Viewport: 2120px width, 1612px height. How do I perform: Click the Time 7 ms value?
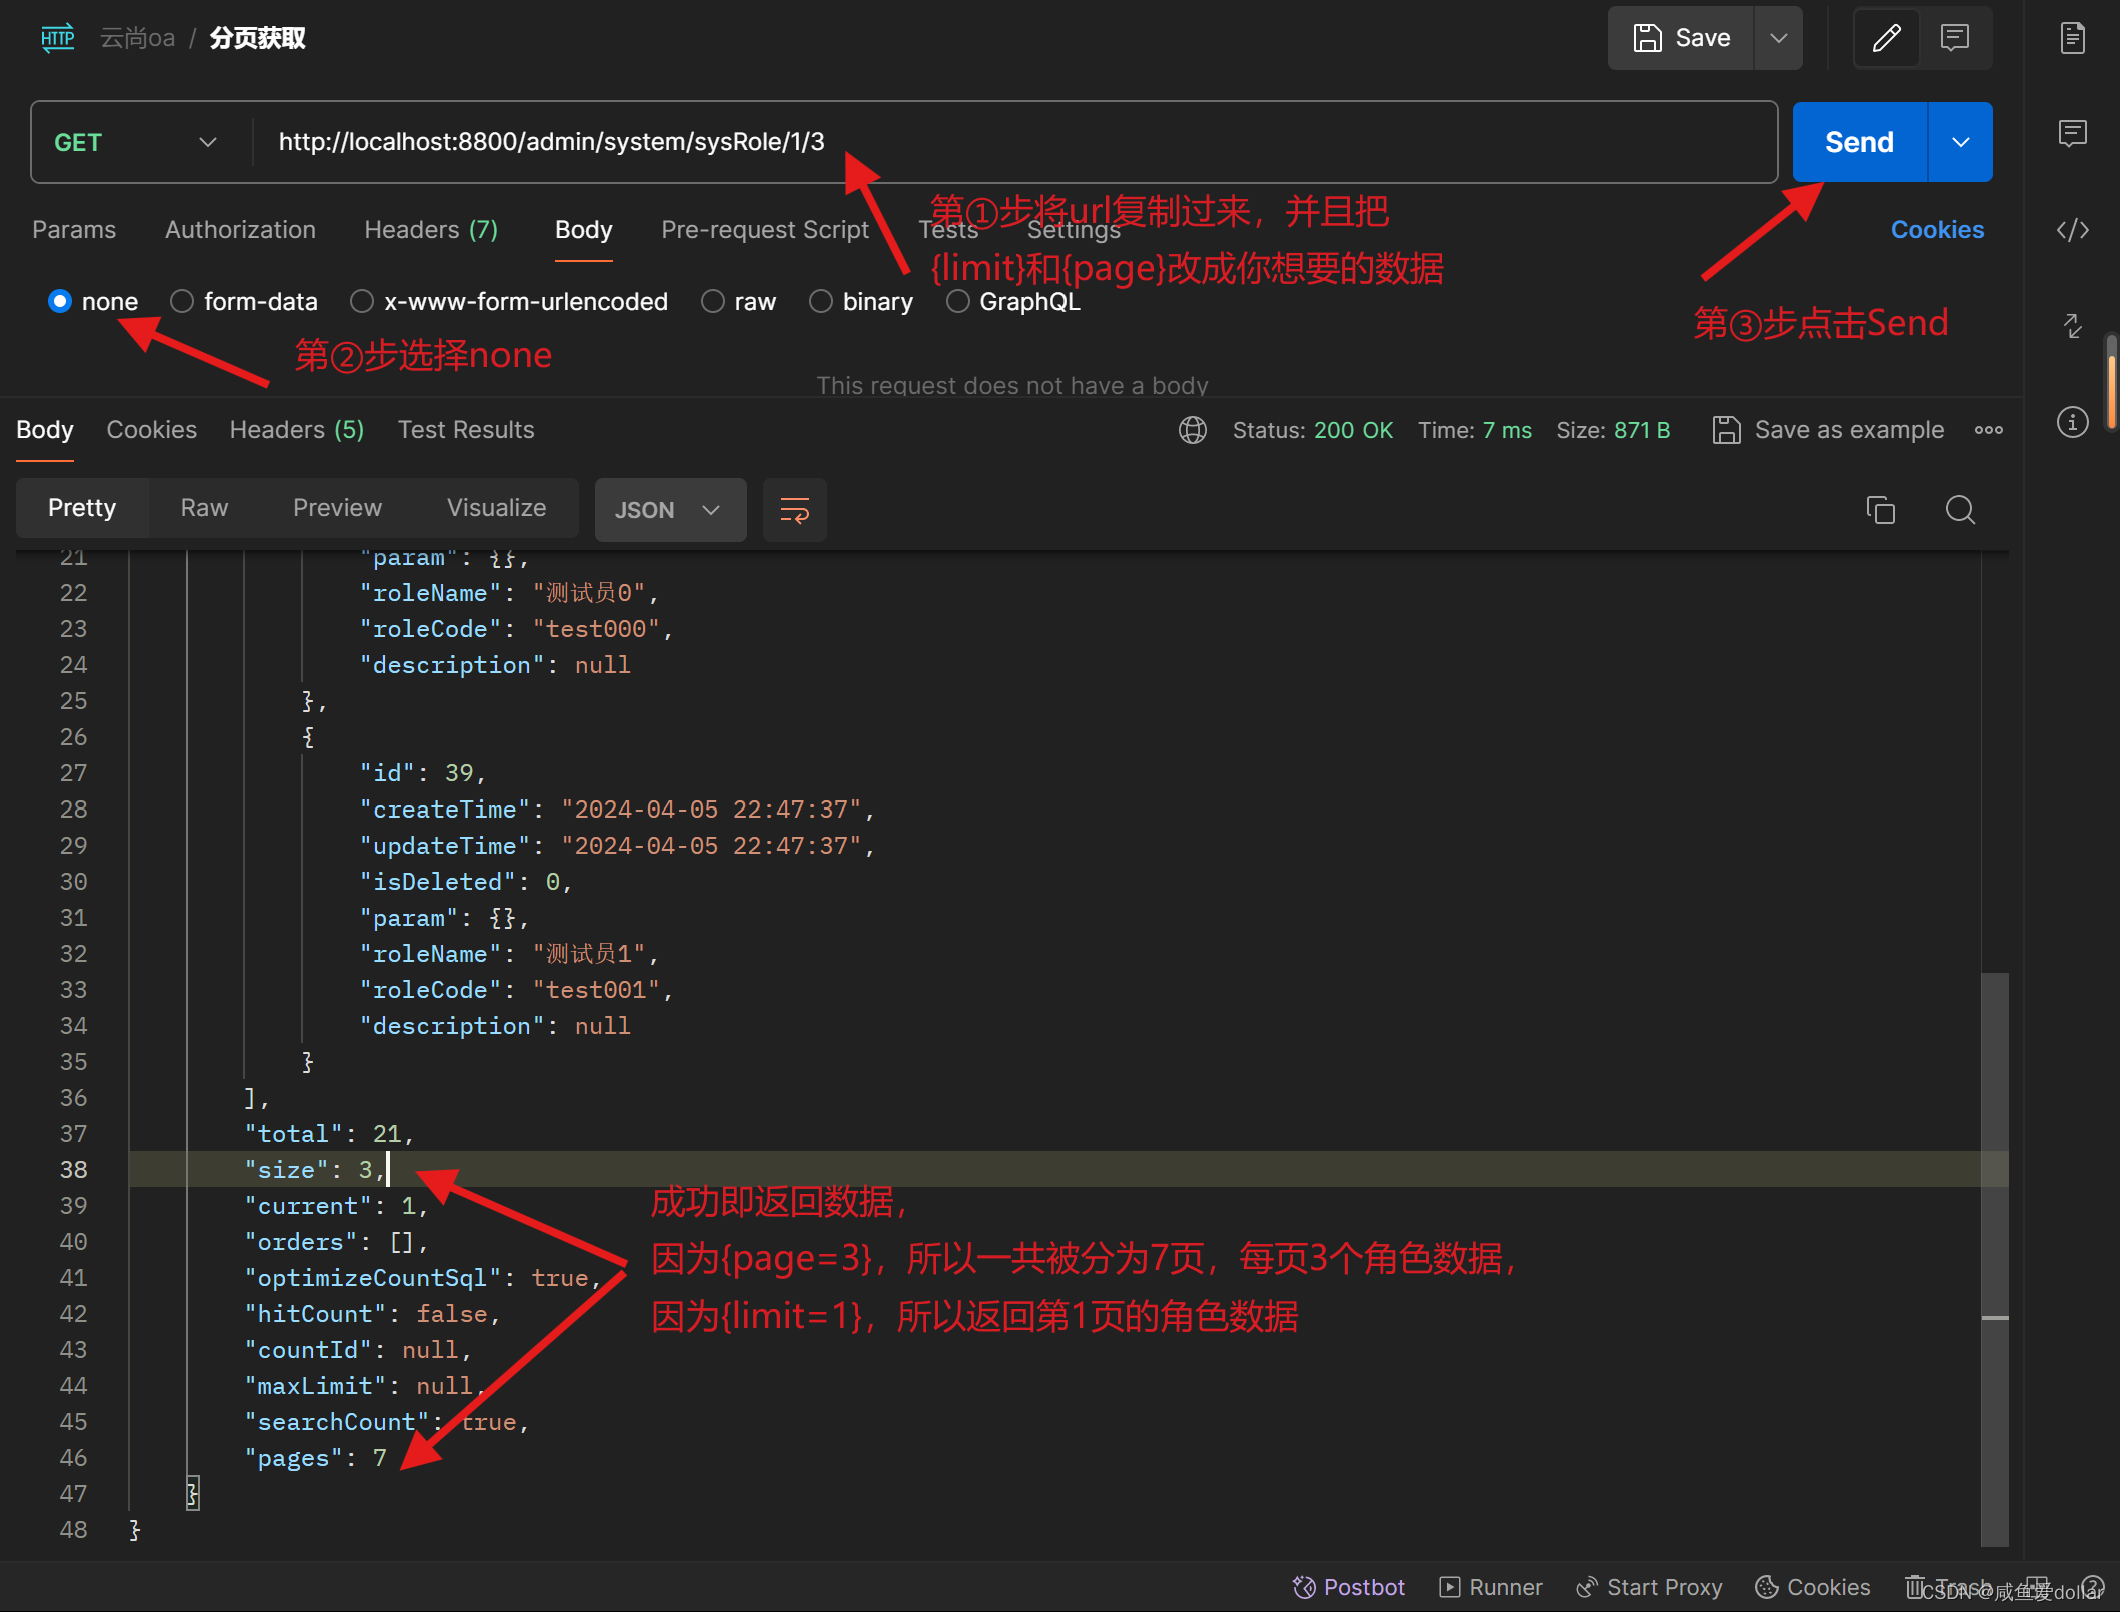point(1506,430)
